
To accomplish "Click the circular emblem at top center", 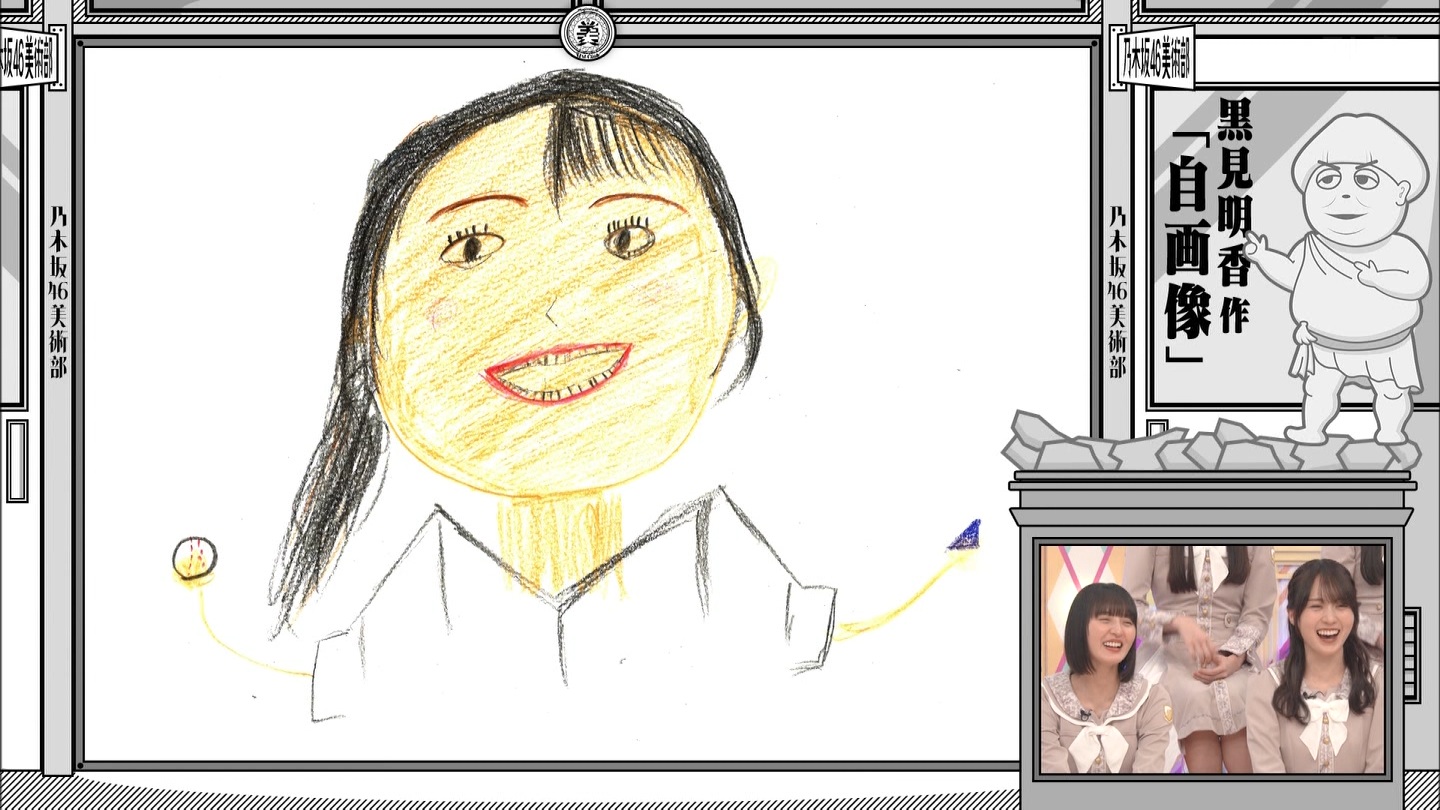I will point(587,33).
